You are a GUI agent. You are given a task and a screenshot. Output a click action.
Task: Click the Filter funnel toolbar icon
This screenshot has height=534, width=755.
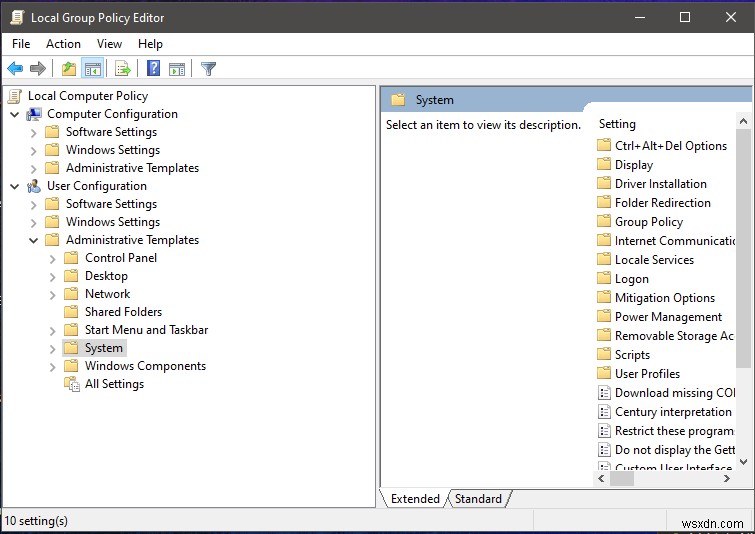208,69
